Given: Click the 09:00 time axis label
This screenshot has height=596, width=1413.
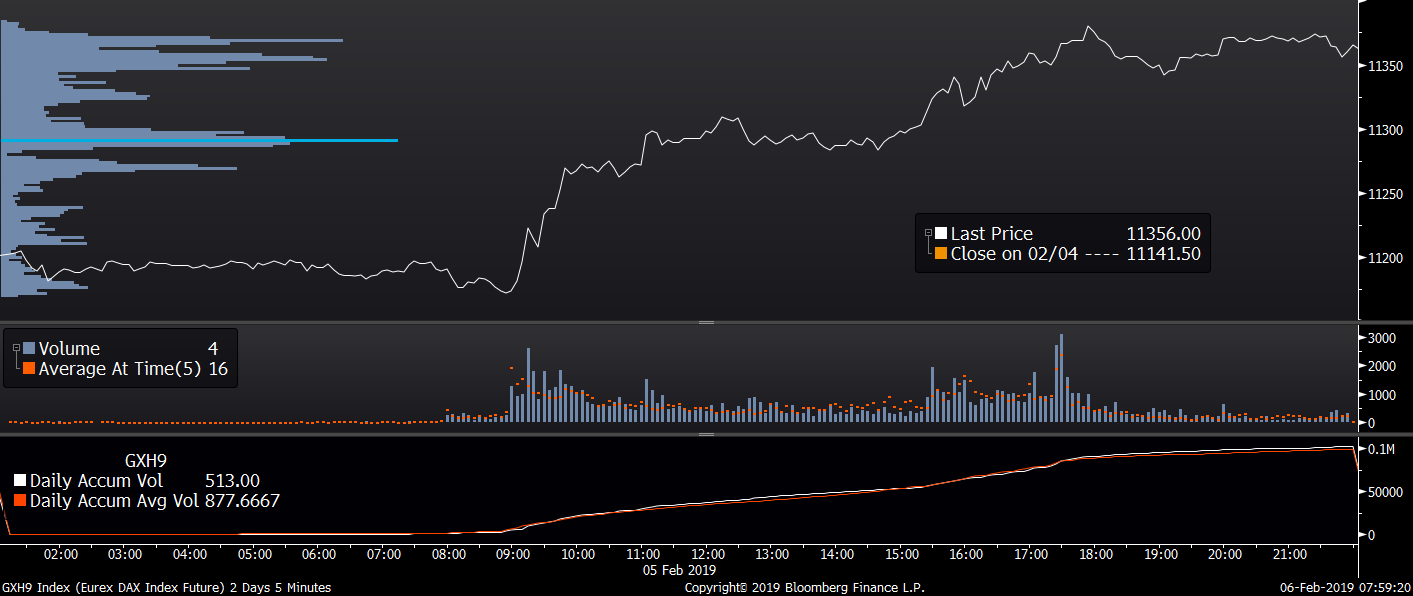Looking at the screenshot, I should [514, 554].
